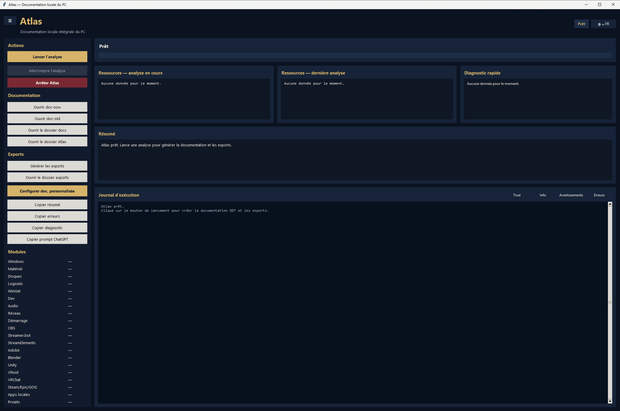Click the journal scrollbar down arrow
Viewport: 620px width, 411px height.
(x=610, y=401)
